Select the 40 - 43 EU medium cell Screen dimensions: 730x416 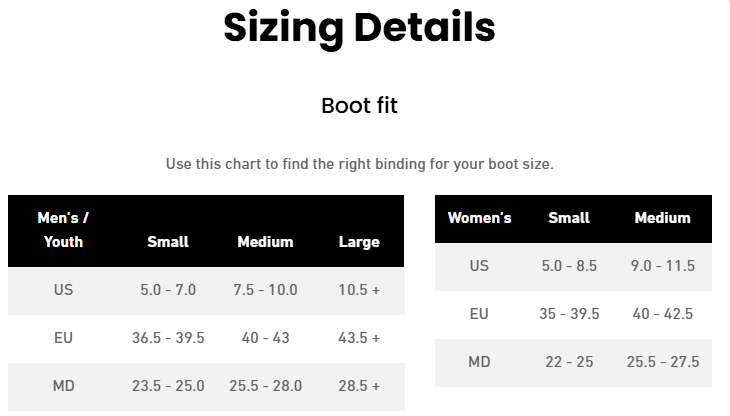265,338
